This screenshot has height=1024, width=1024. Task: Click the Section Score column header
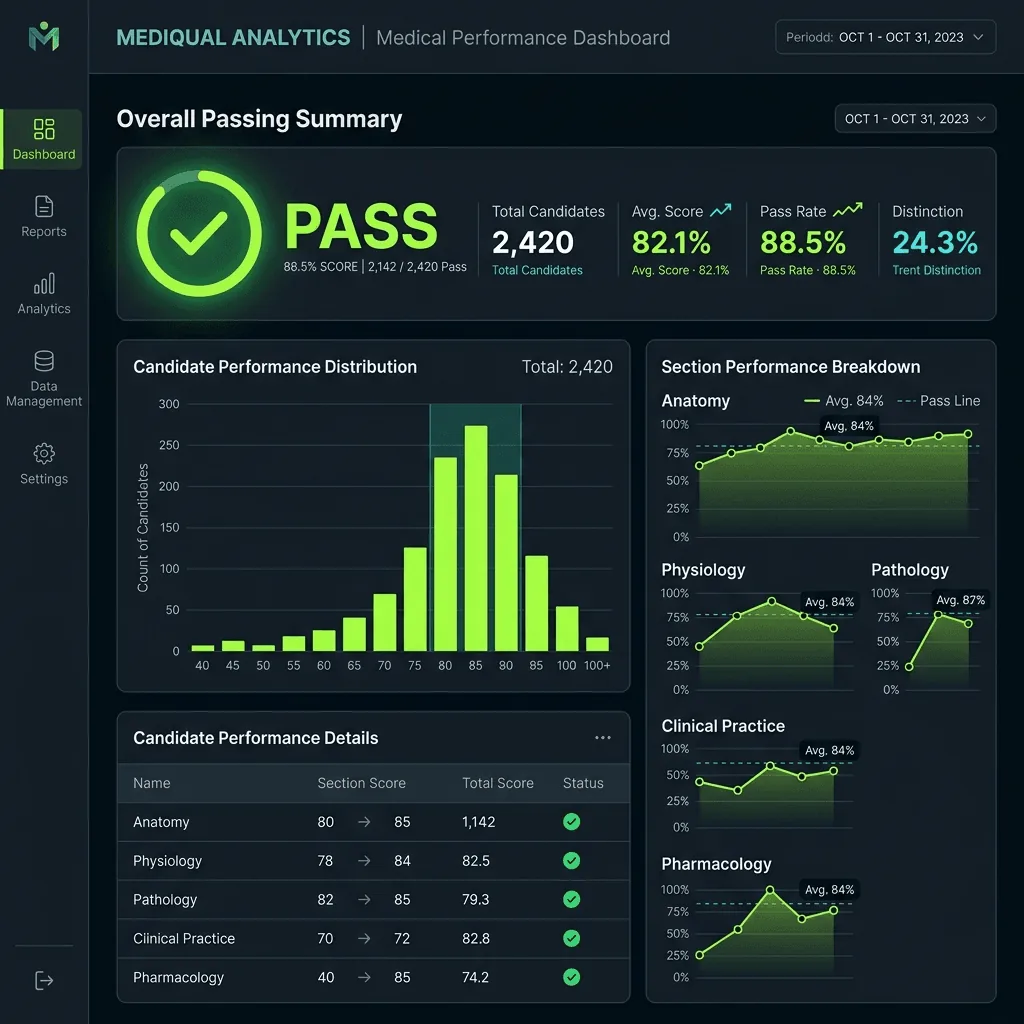[x=361, y=783]
